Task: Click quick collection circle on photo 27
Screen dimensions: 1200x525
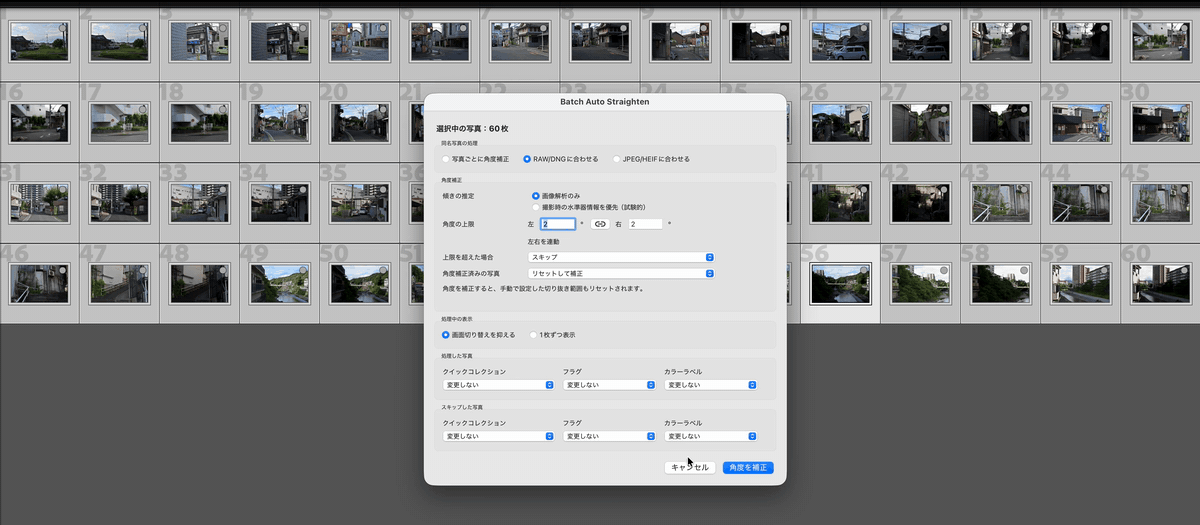Action: point(943,110)
